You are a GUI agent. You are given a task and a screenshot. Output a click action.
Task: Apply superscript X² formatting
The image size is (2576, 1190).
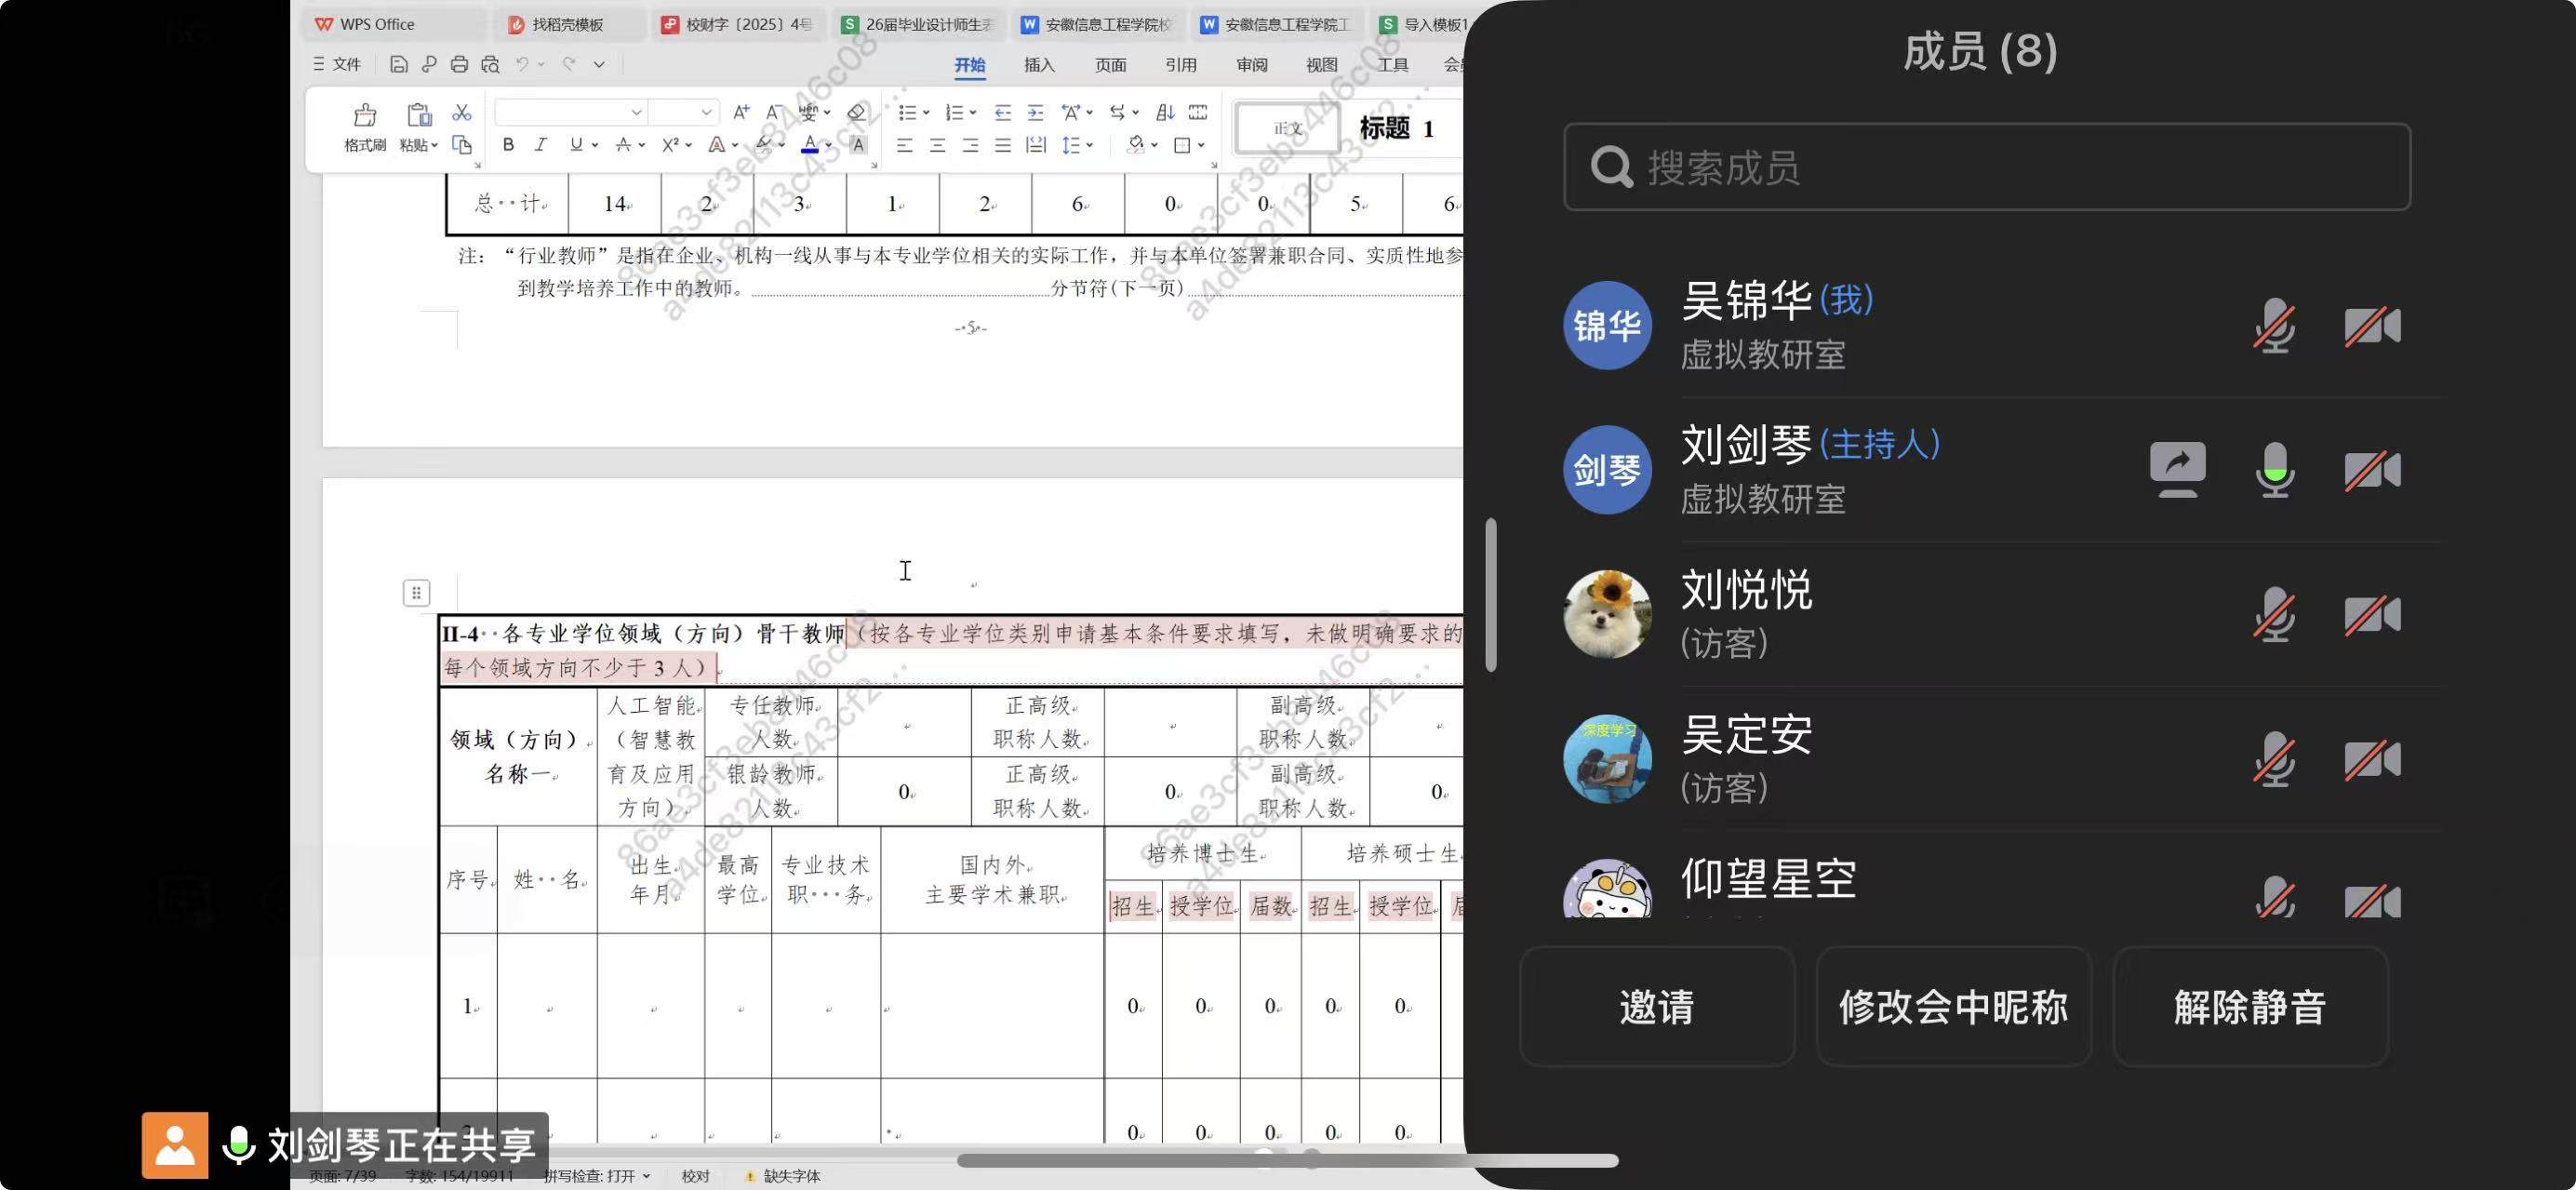[672, 145]
